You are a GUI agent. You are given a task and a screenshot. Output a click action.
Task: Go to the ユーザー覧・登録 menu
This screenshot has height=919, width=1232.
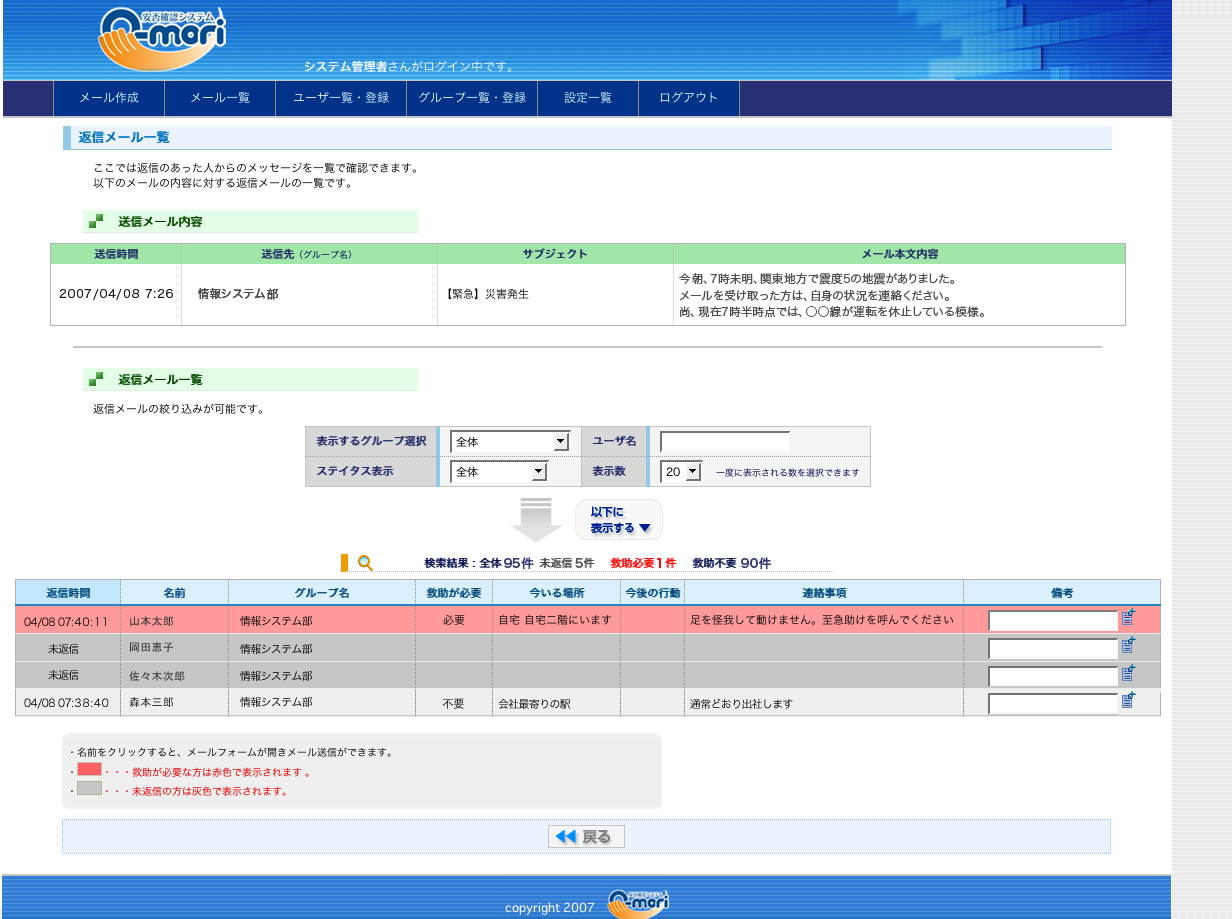click(x=341, y=98)
